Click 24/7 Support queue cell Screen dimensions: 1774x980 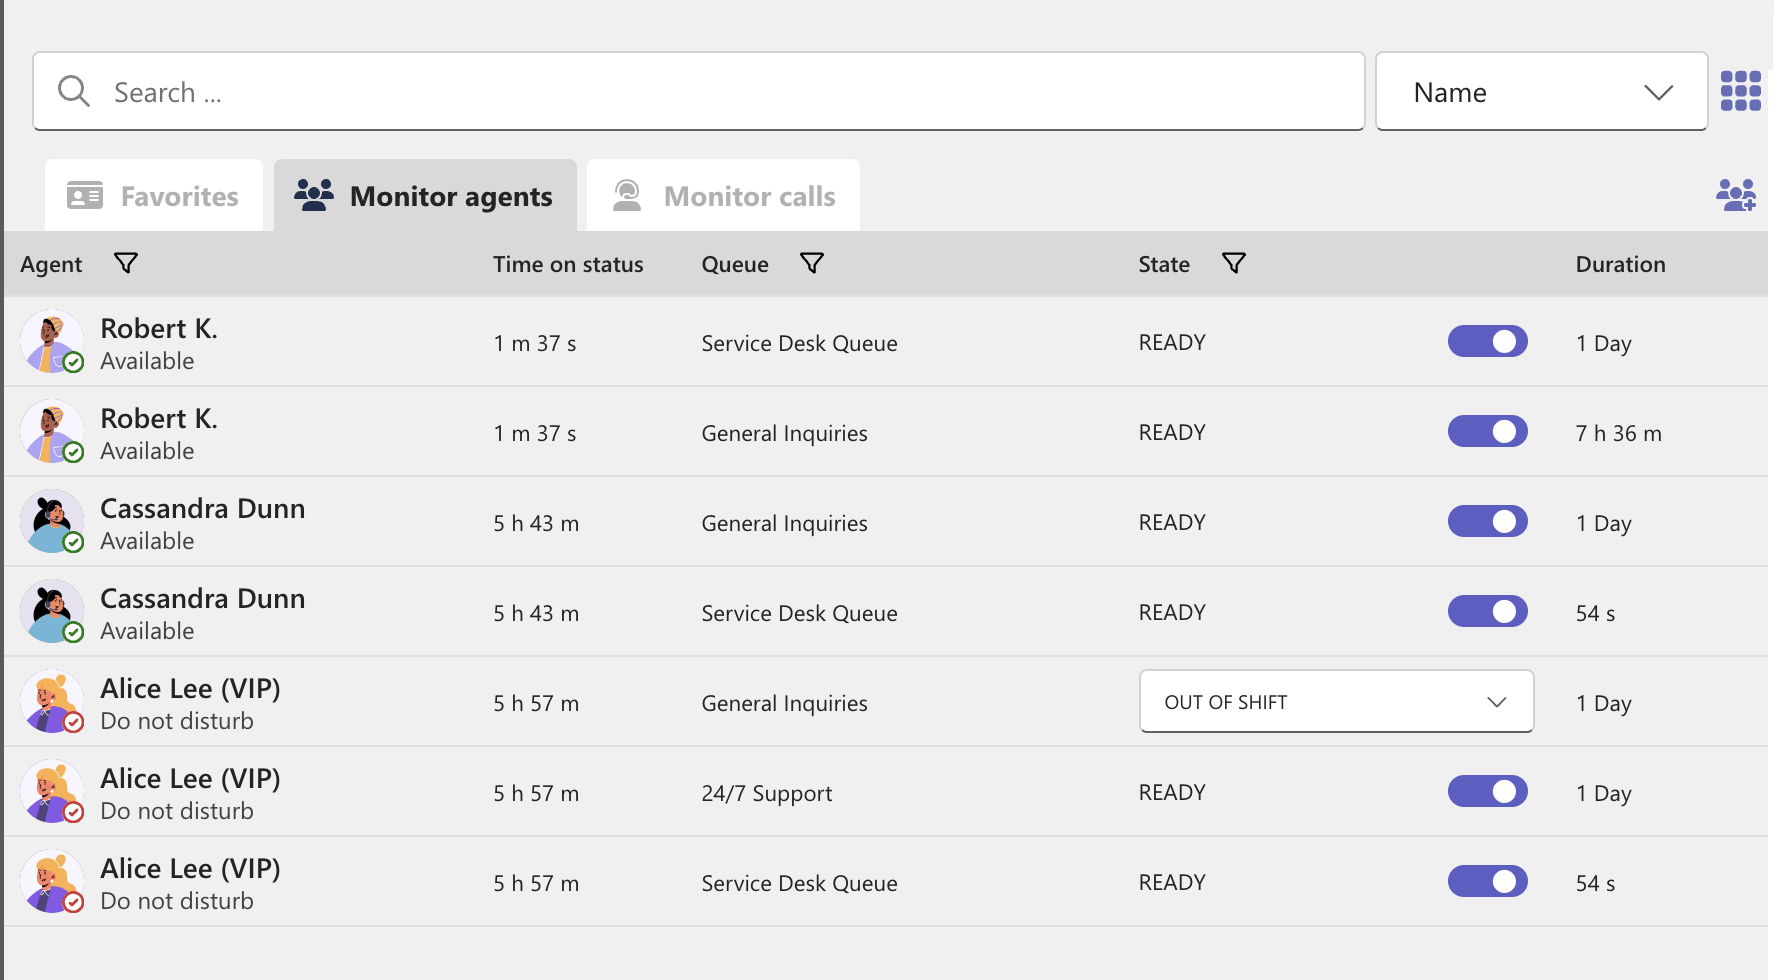[x=766, y=793]
